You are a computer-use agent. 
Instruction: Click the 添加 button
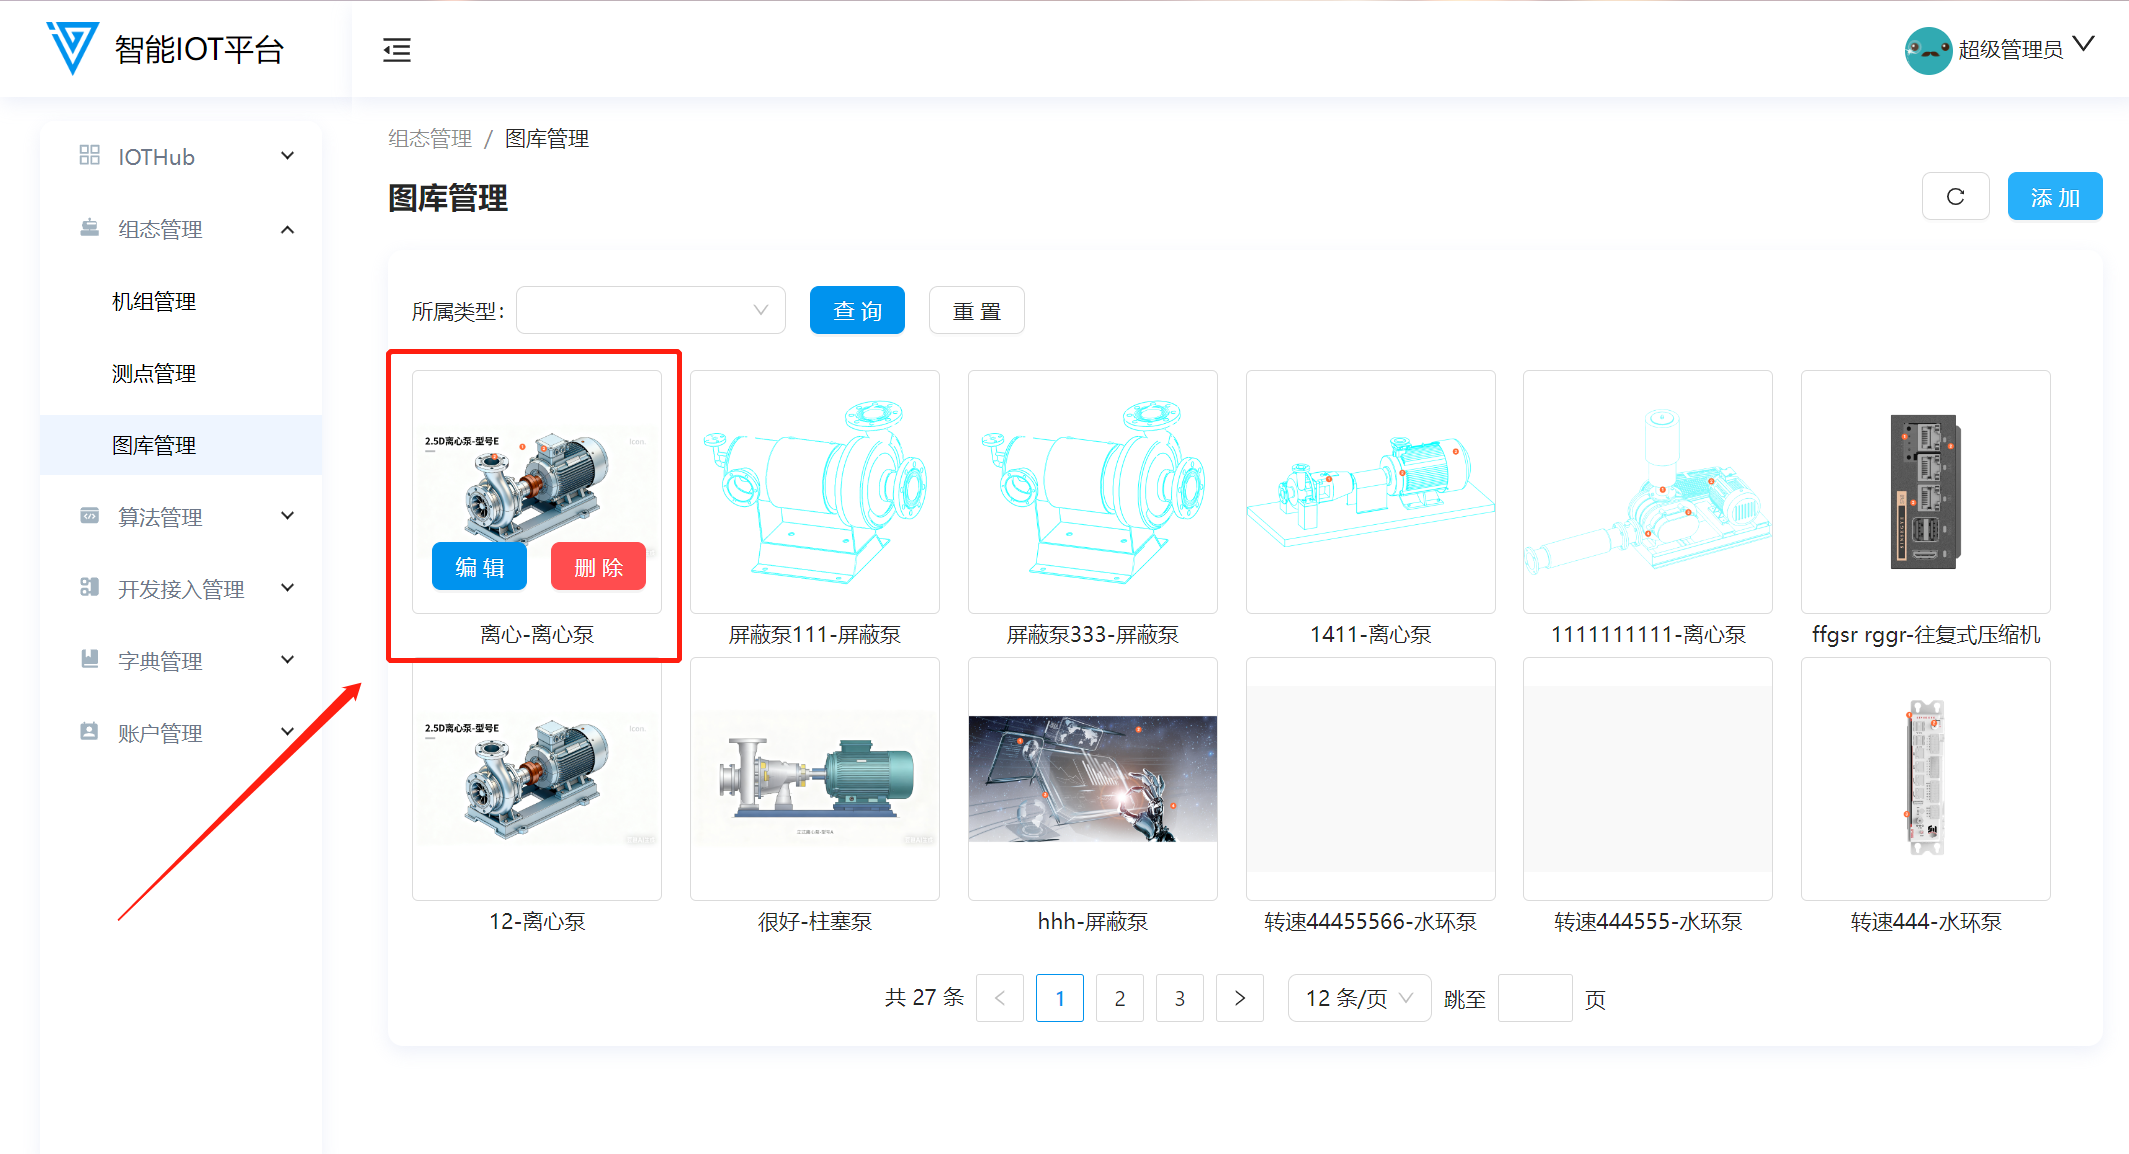2054,197
